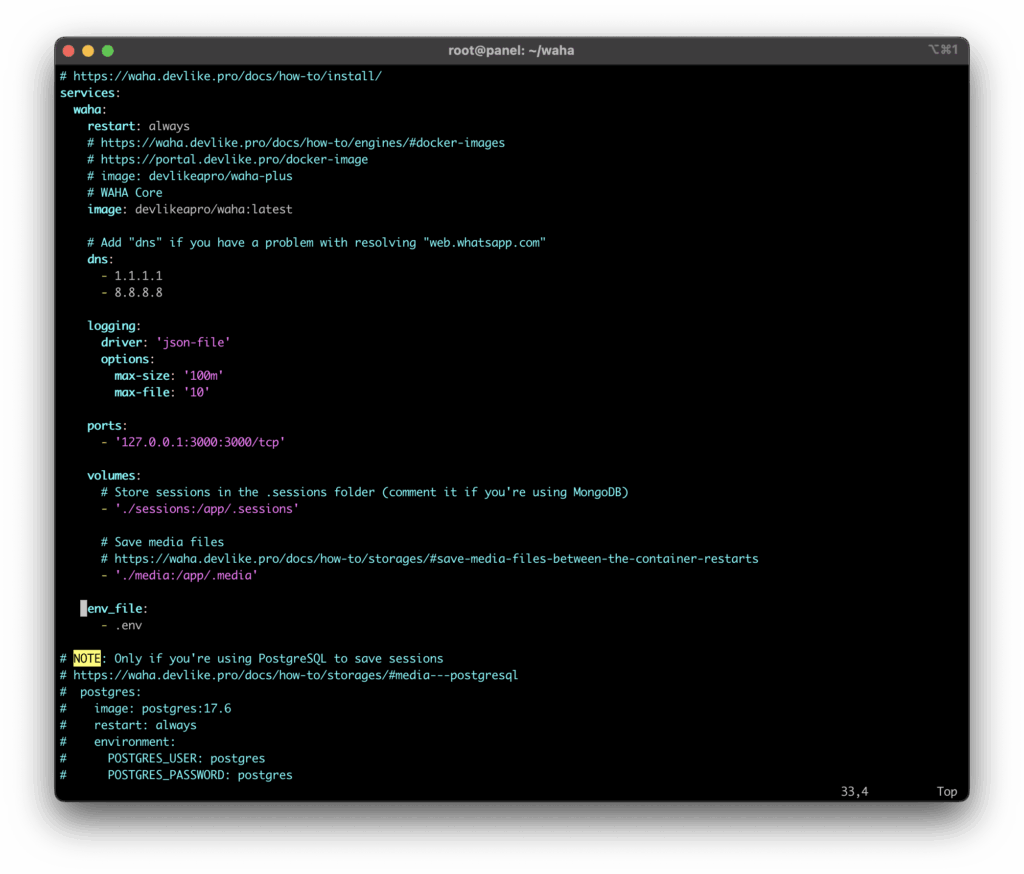
Task: Click the './sessions:/app/.sessions' volume entry
Action: [206, 509]
